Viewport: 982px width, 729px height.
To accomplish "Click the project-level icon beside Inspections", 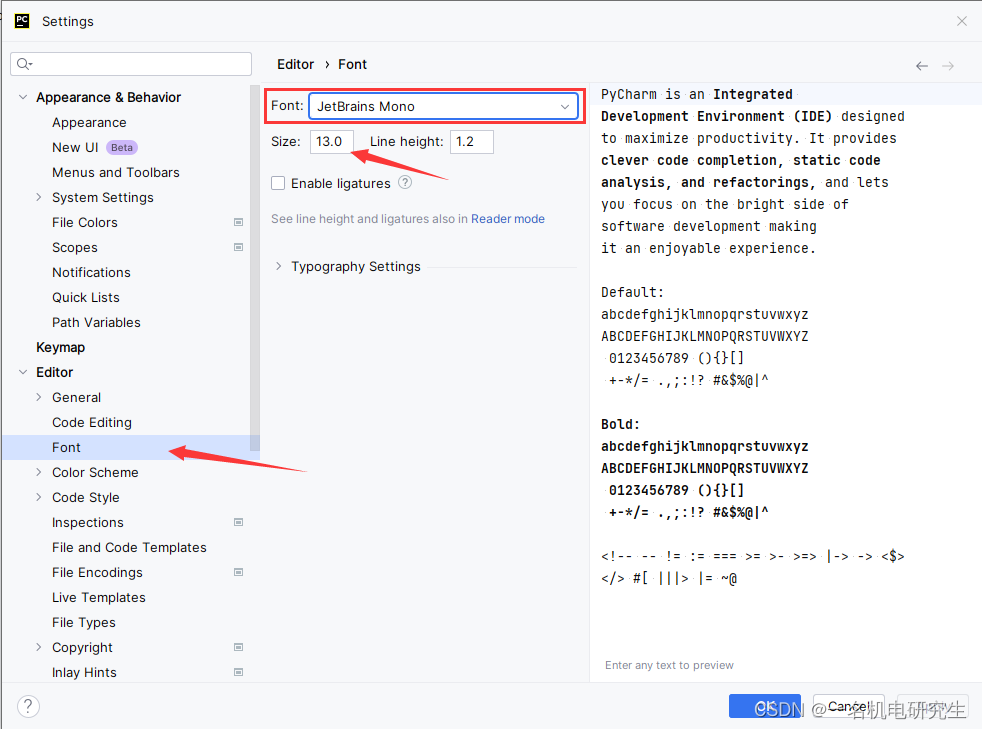I will tap(239, 522).
